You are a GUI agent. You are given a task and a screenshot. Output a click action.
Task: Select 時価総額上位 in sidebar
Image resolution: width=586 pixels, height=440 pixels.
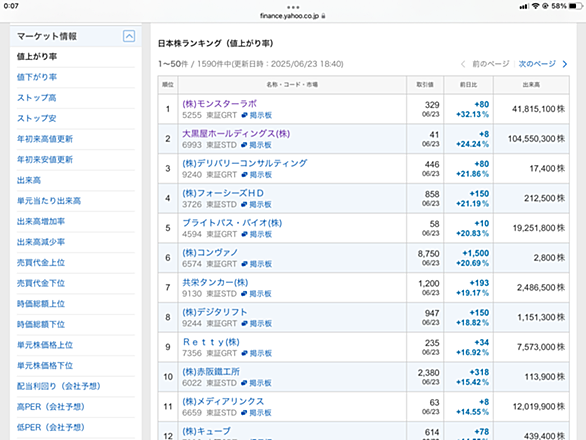point(41,304)
